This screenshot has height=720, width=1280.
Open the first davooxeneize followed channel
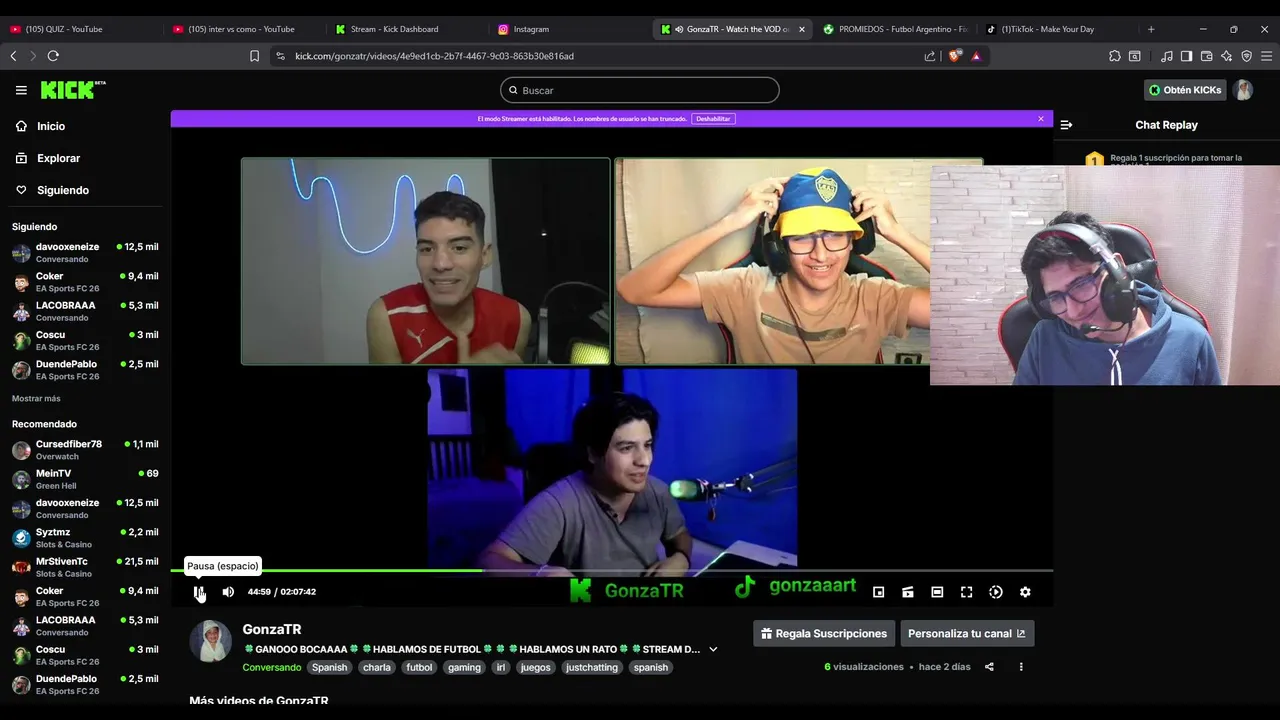click(85, 253)
